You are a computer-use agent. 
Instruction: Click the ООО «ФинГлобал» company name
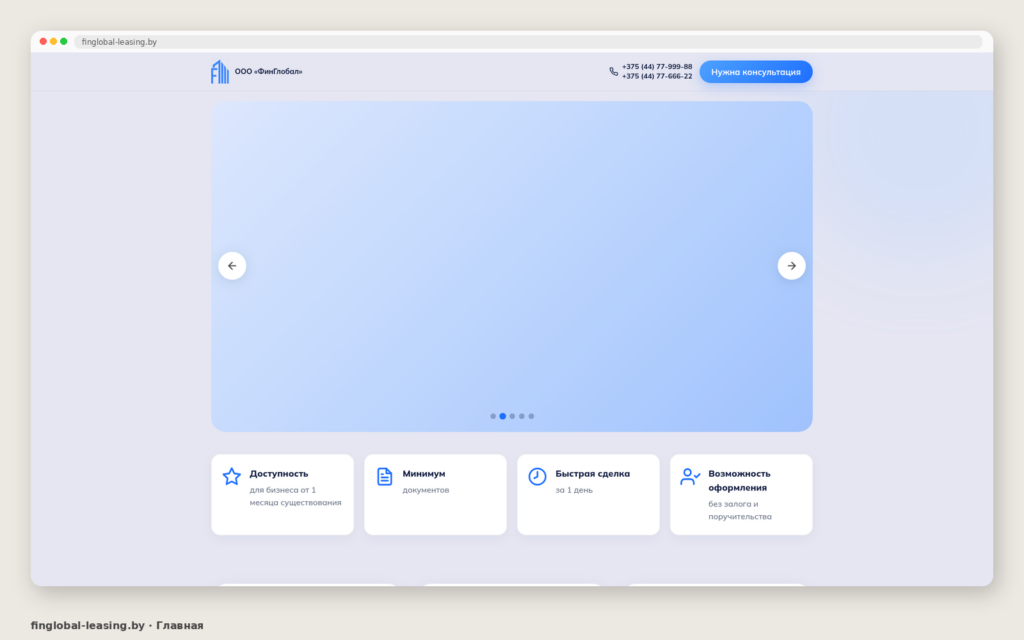268,72
